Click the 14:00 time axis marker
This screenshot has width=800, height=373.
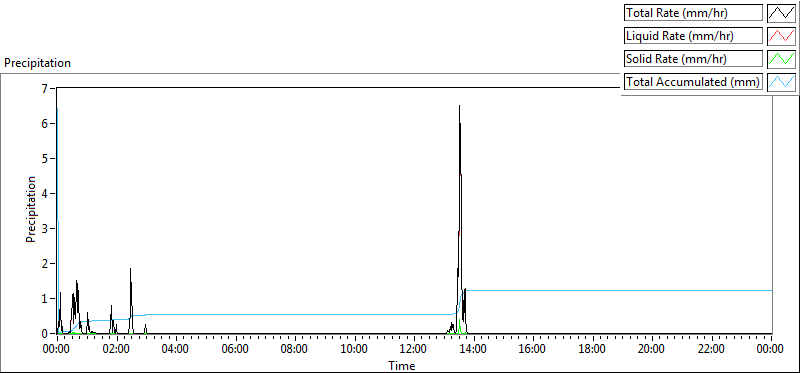473,350
